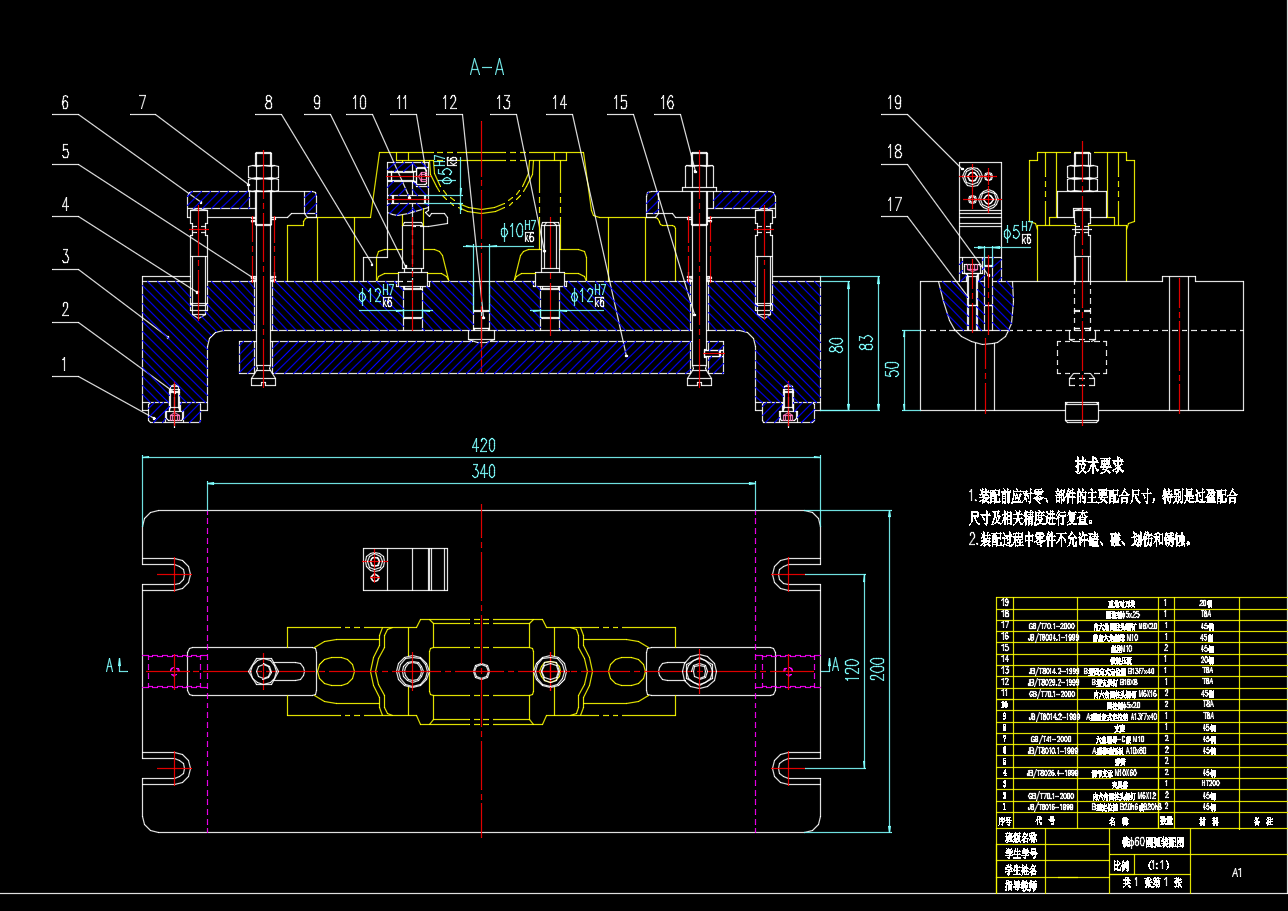Click part callout number 7
The image size is (1288, 911).
pyautogui.click(x=142, y=102)
